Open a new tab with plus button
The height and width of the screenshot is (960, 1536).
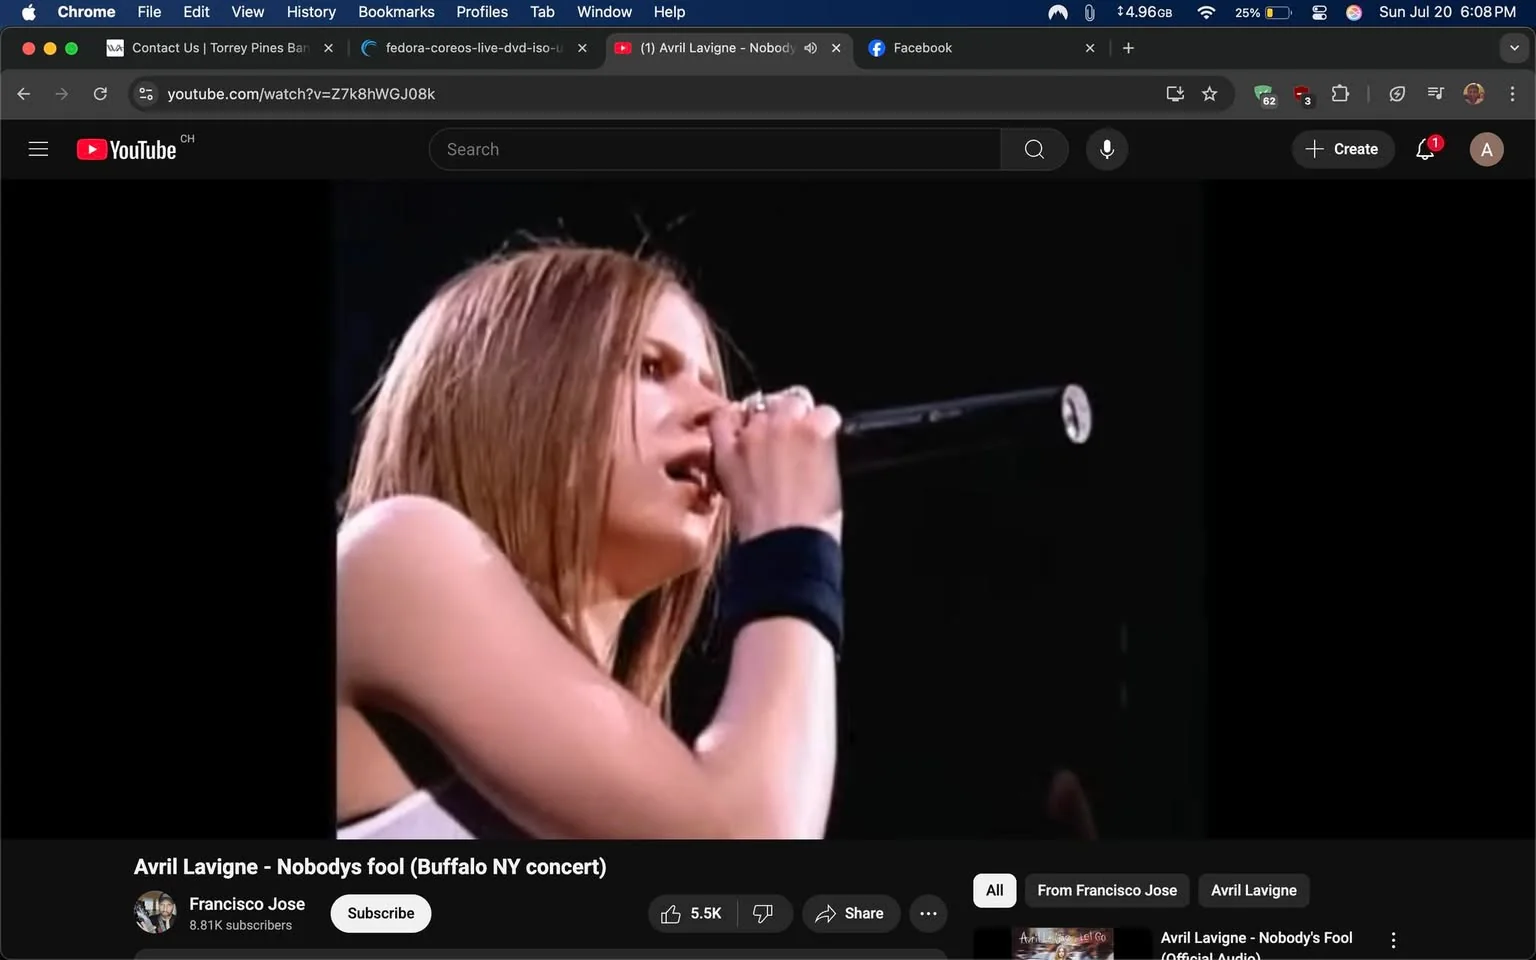click(x=1128, y=48)
